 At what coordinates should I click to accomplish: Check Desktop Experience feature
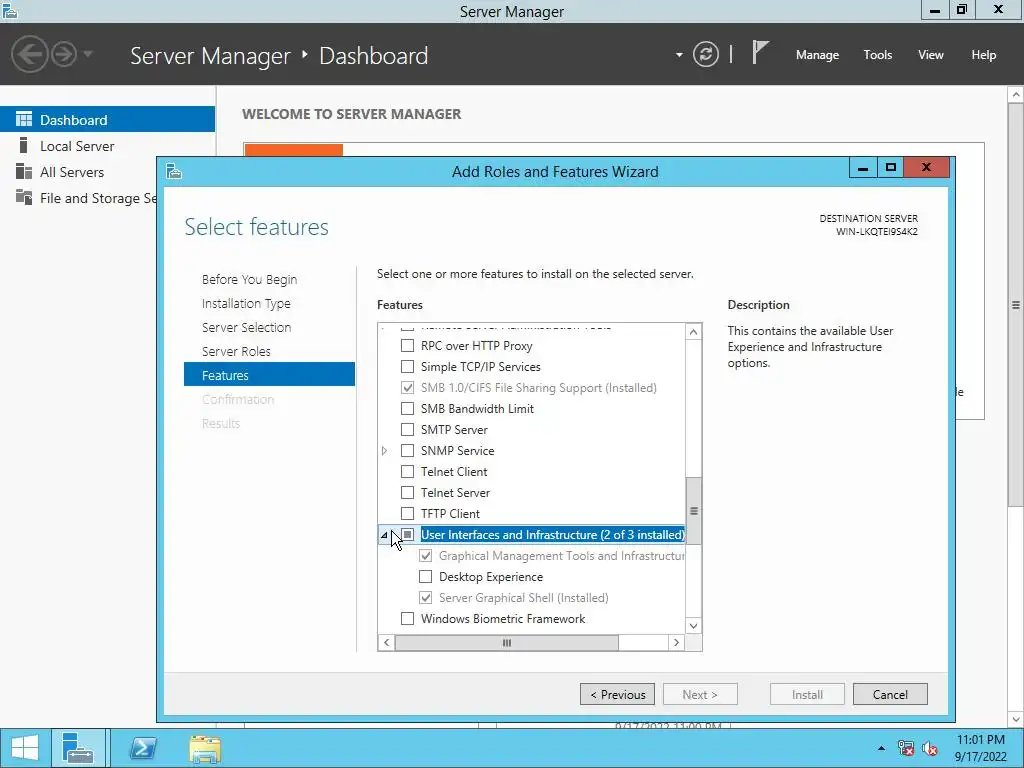tap(425, 577)
